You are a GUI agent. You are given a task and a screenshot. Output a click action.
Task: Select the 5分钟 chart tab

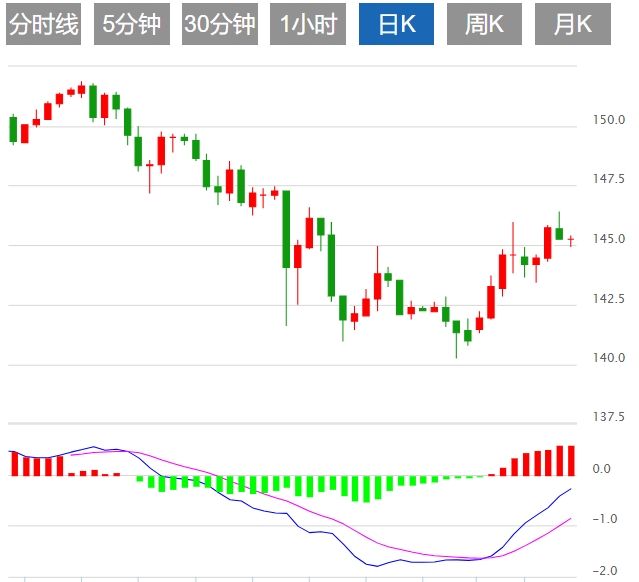(131, 25)
